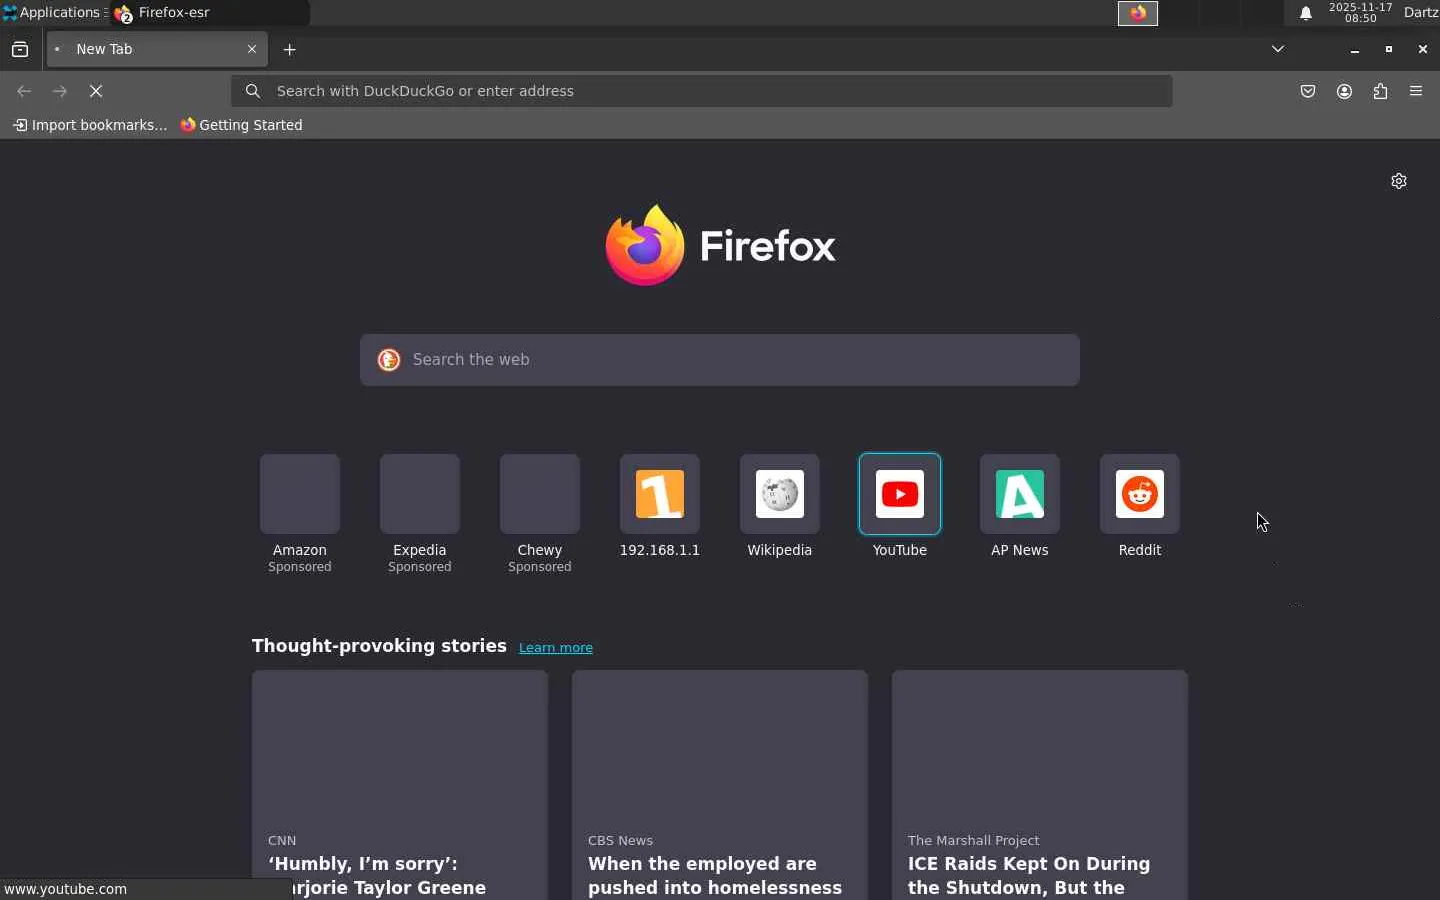This screenshot has height=900, width=1440.
Task: Open The Marshall Project story card
Action: point(1040,785)
